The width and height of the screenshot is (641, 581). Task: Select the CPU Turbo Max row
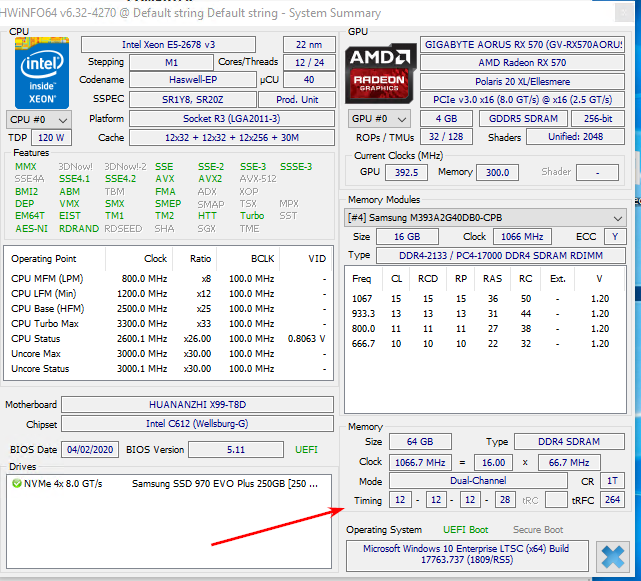tap(167, 324)
